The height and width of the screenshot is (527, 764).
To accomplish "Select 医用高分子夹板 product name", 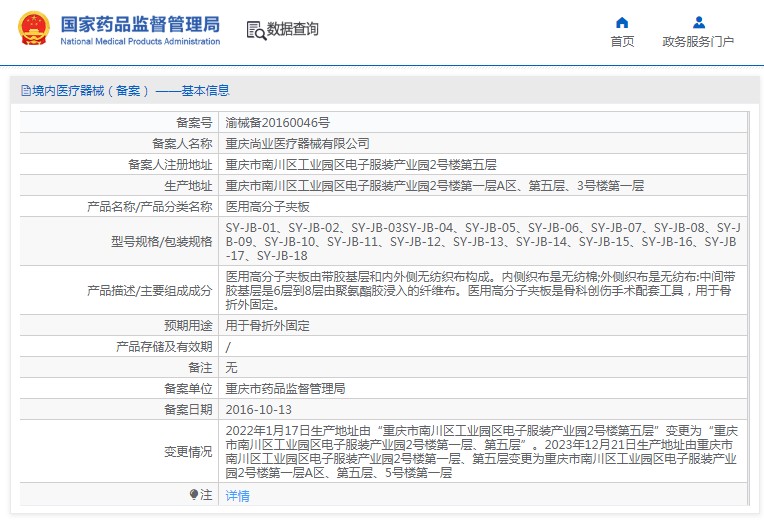I will point(267,207).
